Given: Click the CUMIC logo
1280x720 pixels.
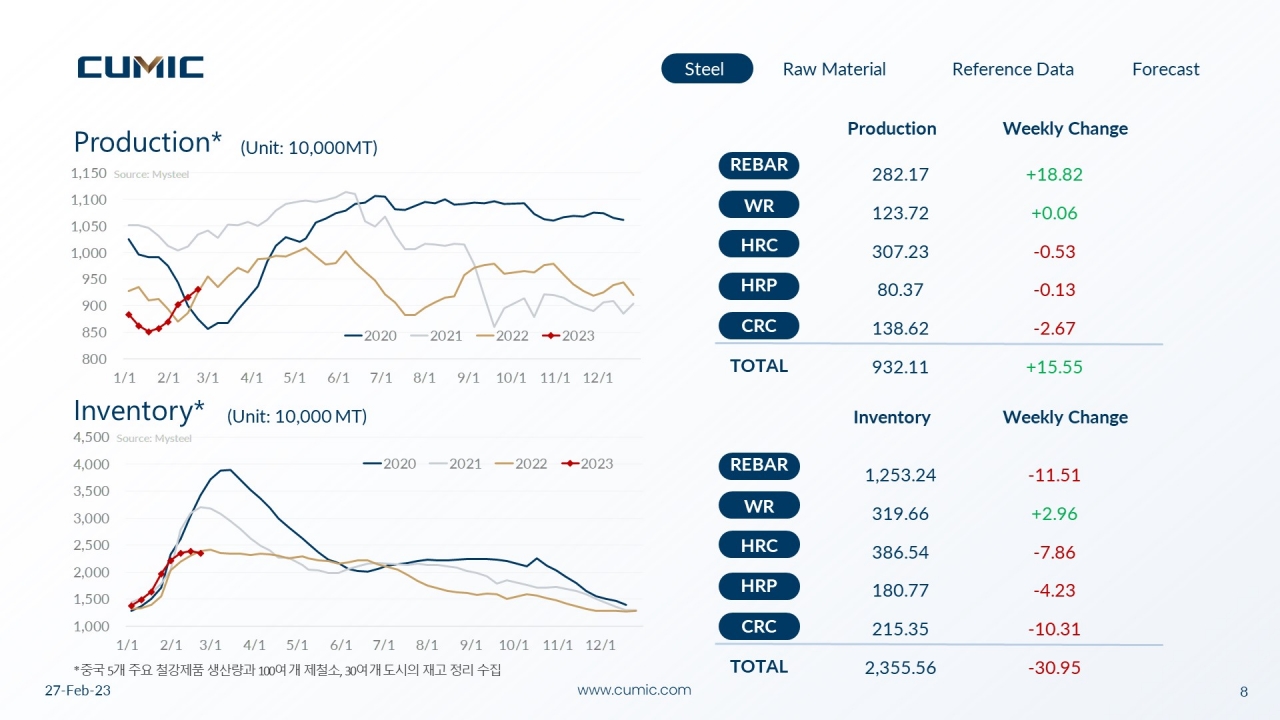Looking at the screenshot, I should pos(141,67).
